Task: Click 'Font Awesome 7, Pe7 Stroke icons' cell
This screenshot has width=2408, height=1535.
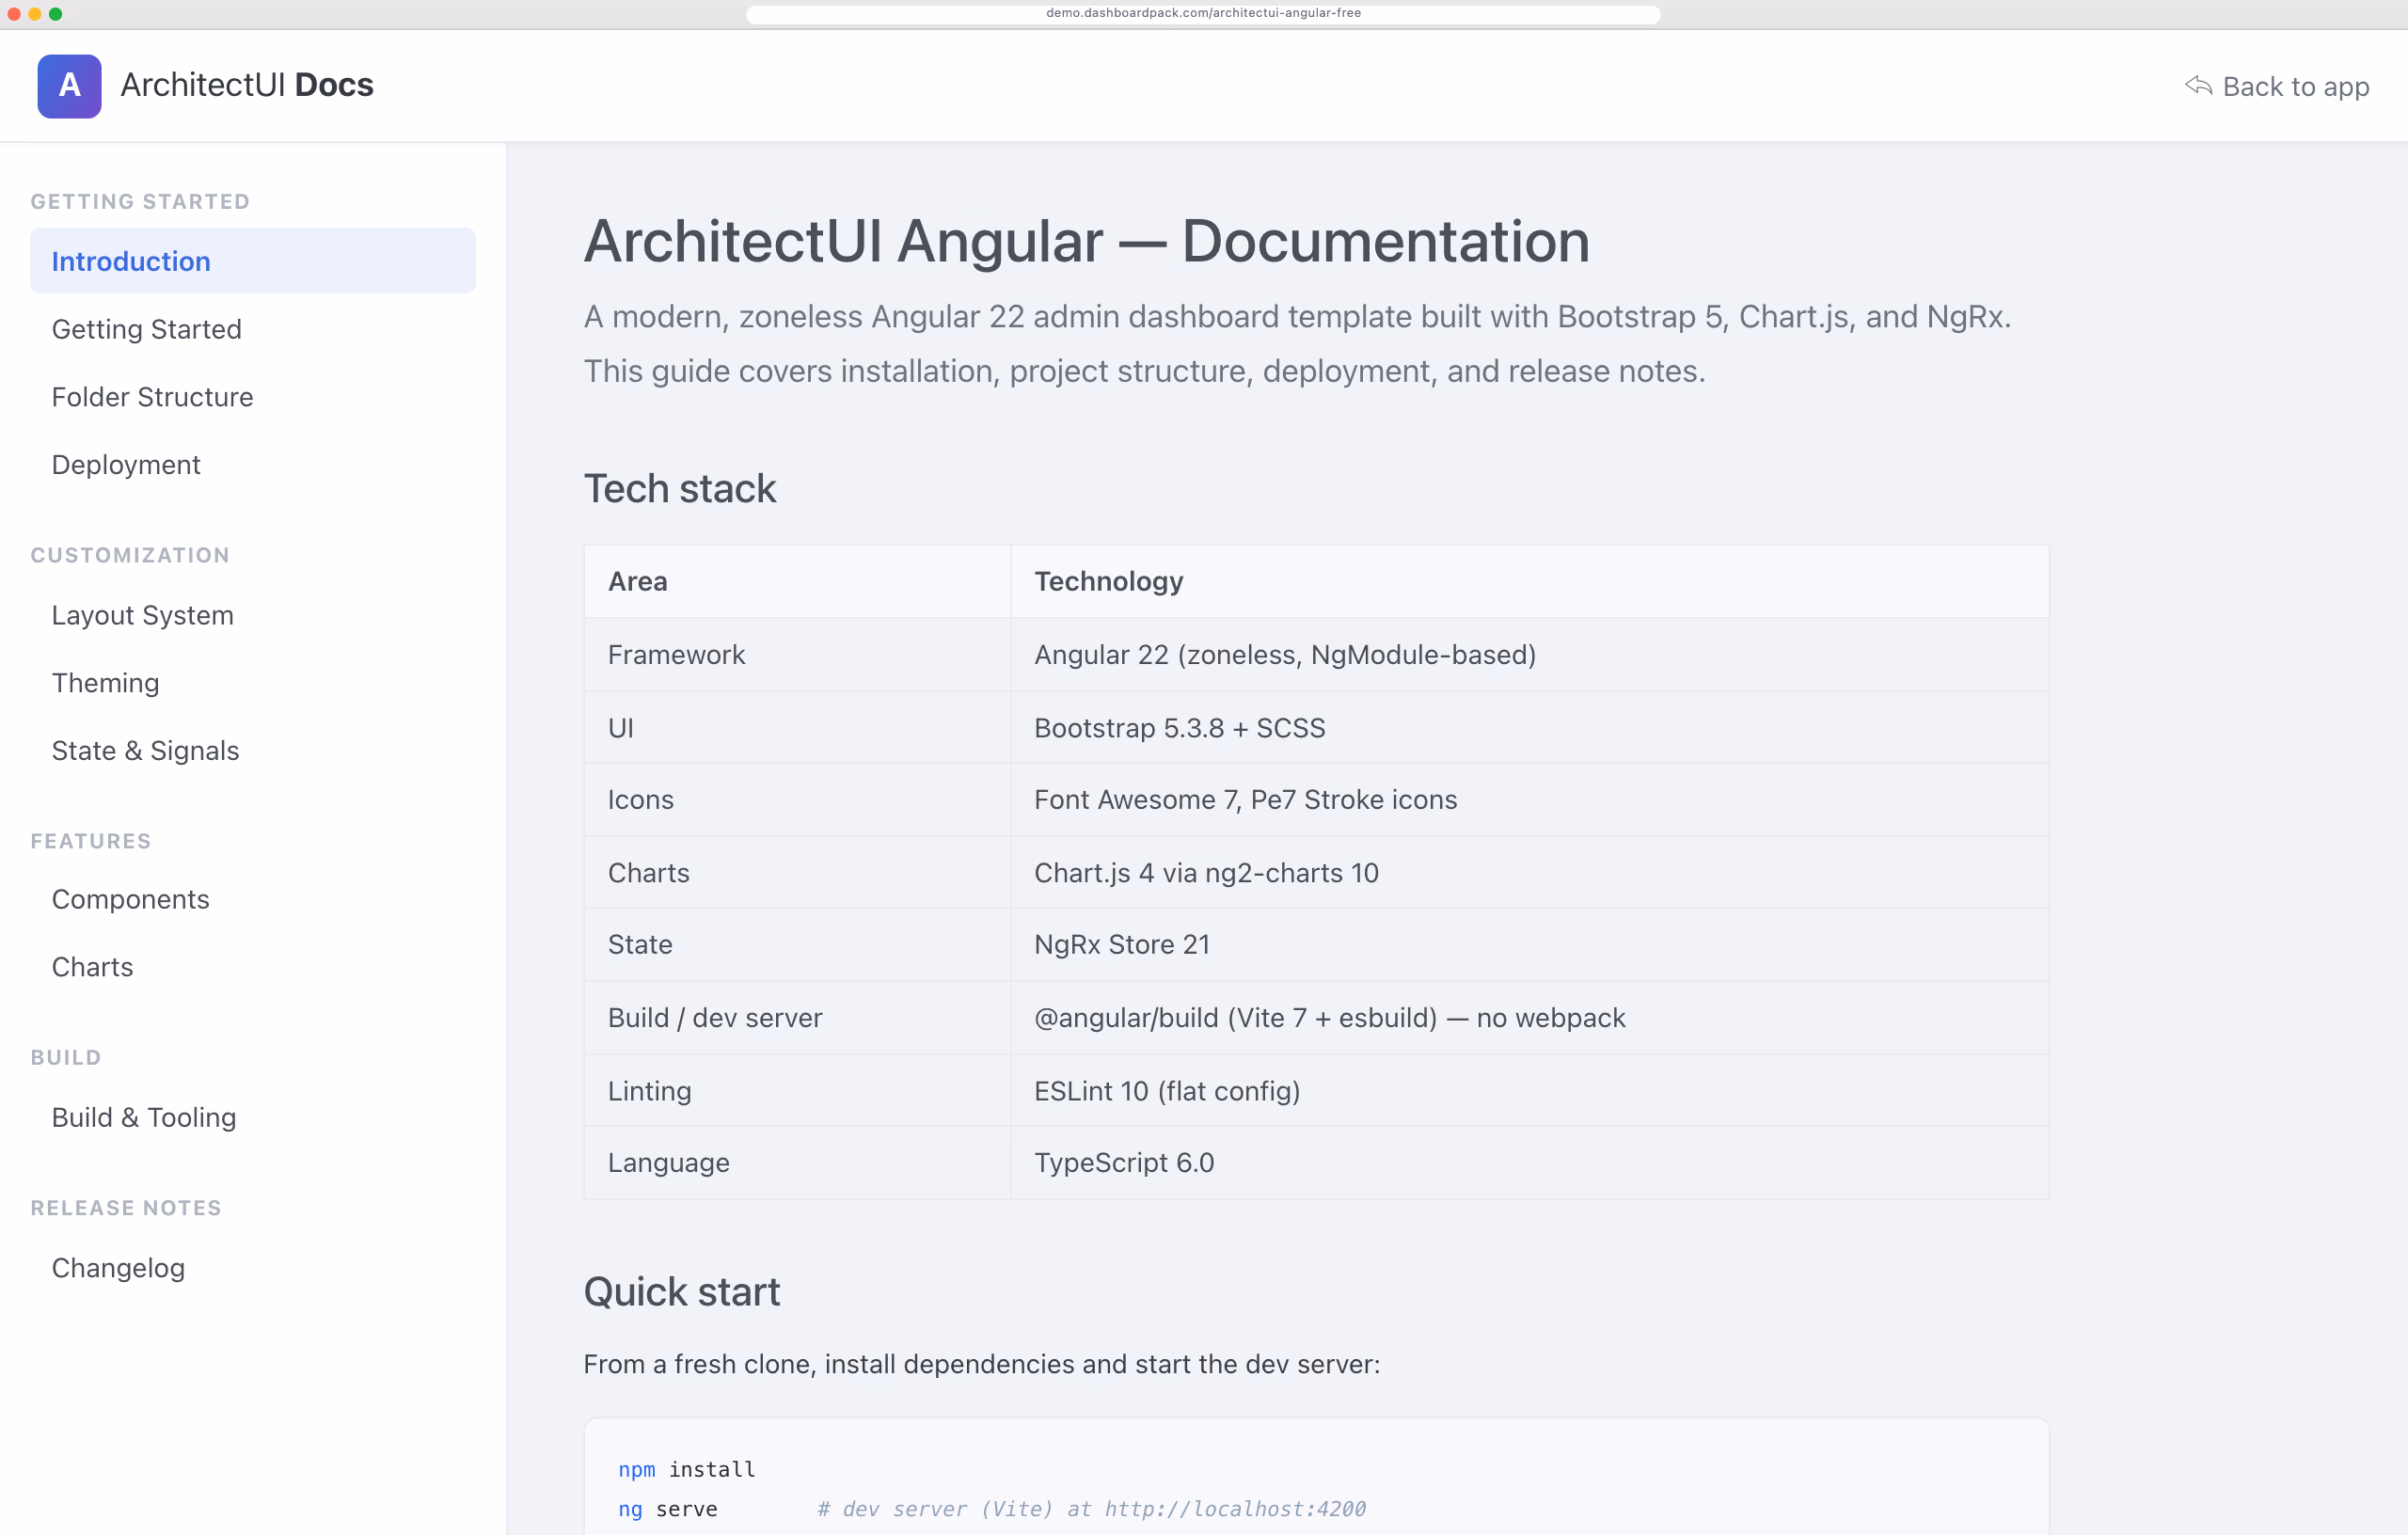Action: click(1530, 800)
